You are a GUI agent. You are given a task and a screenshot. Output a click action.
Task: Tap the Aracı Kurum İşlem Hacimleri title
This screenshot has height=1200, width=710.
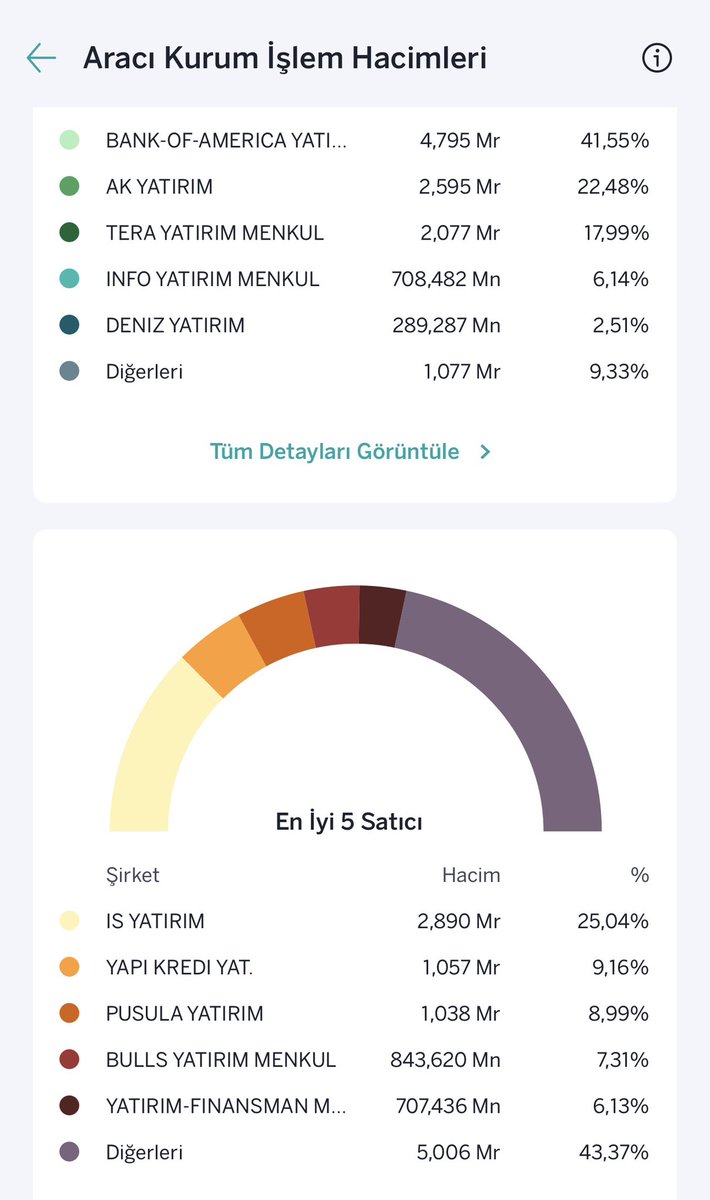click(285, 58)
